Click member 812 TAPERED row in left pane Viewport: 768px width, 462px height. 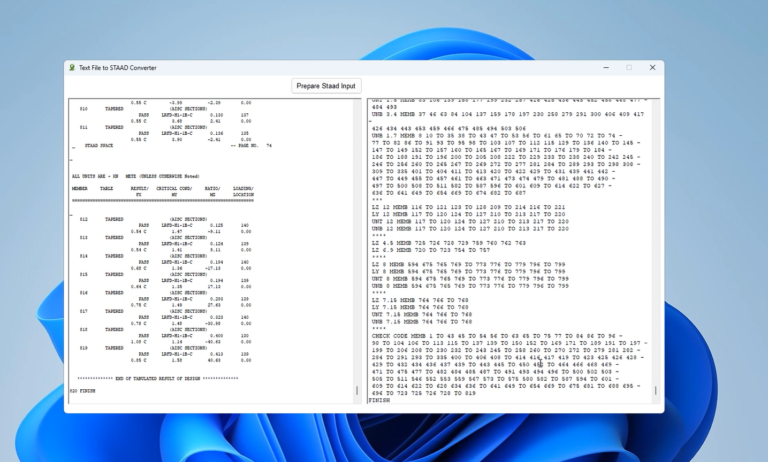pyautogui.click(x=144, y=219)
